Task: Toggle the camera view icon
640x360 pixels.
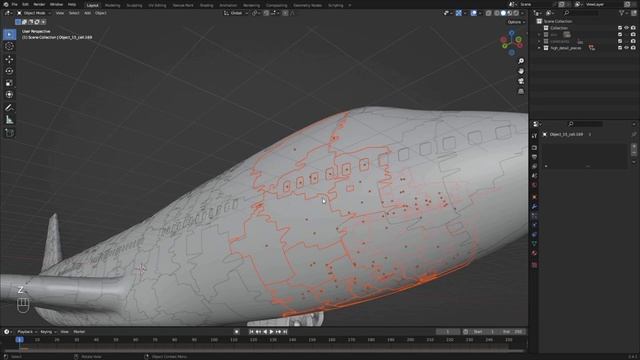Action: click(521, 81)
